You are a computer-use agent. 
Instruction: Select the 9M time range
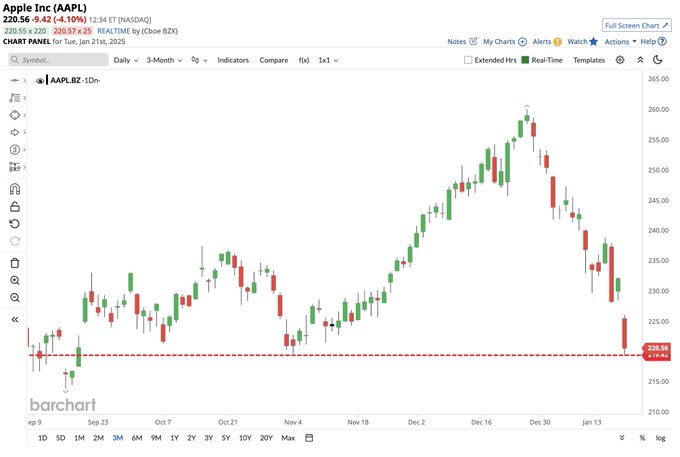tap(156, 438)
